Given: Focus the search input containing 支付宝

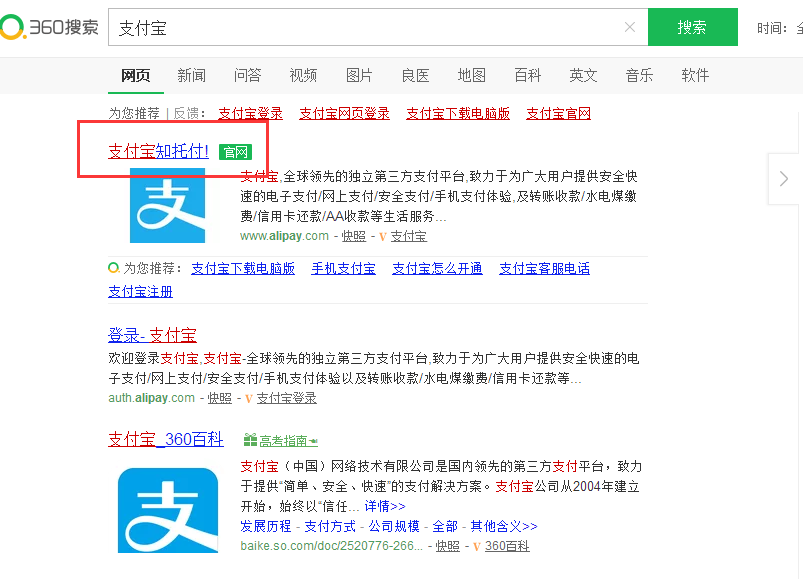Looking at the screenshot, I should click(x=378, y=27).
